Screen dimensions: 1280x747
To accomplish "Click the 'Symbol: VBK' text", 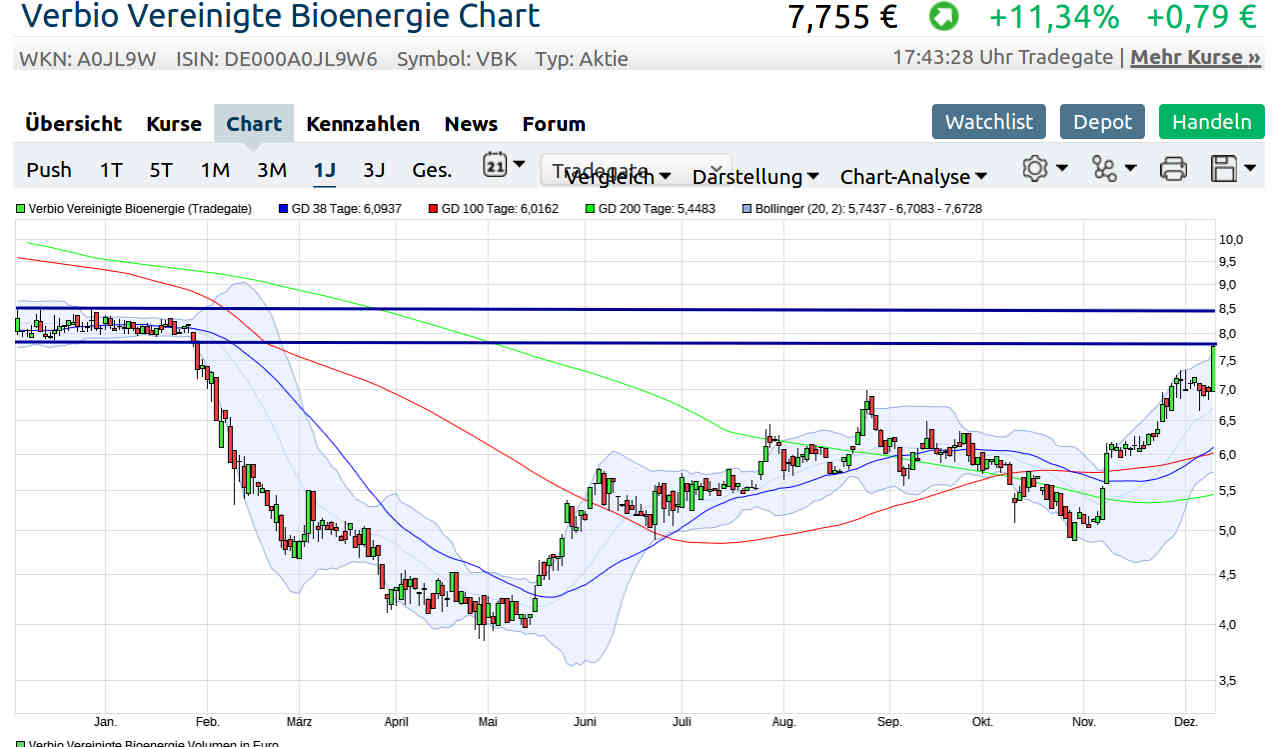I will (x=457, y=59).
